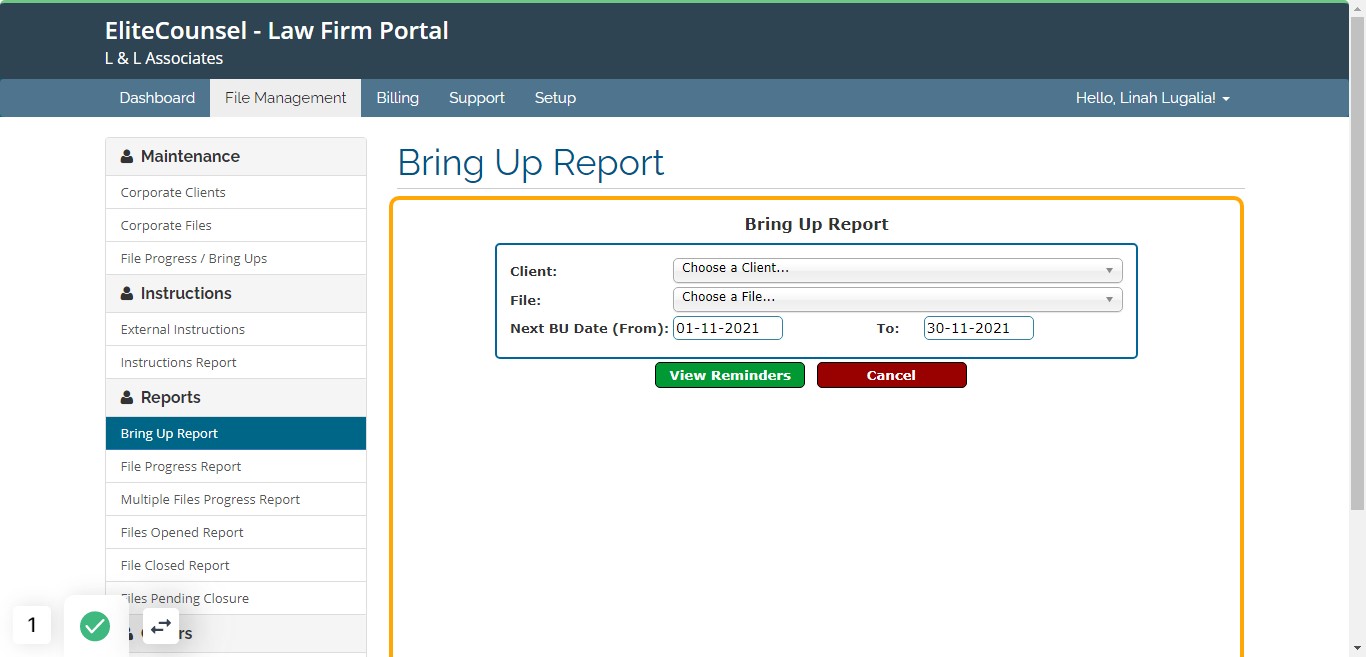Open the Choose a Client dropdown
Image resolution: width=1366 pixels, height=657 pixels.
897,270
